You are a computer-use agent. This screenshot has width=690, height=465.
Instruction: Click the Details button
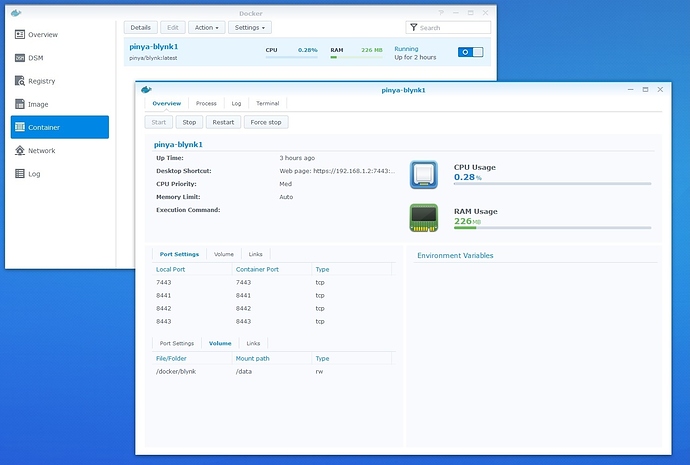tap(140, 27)
